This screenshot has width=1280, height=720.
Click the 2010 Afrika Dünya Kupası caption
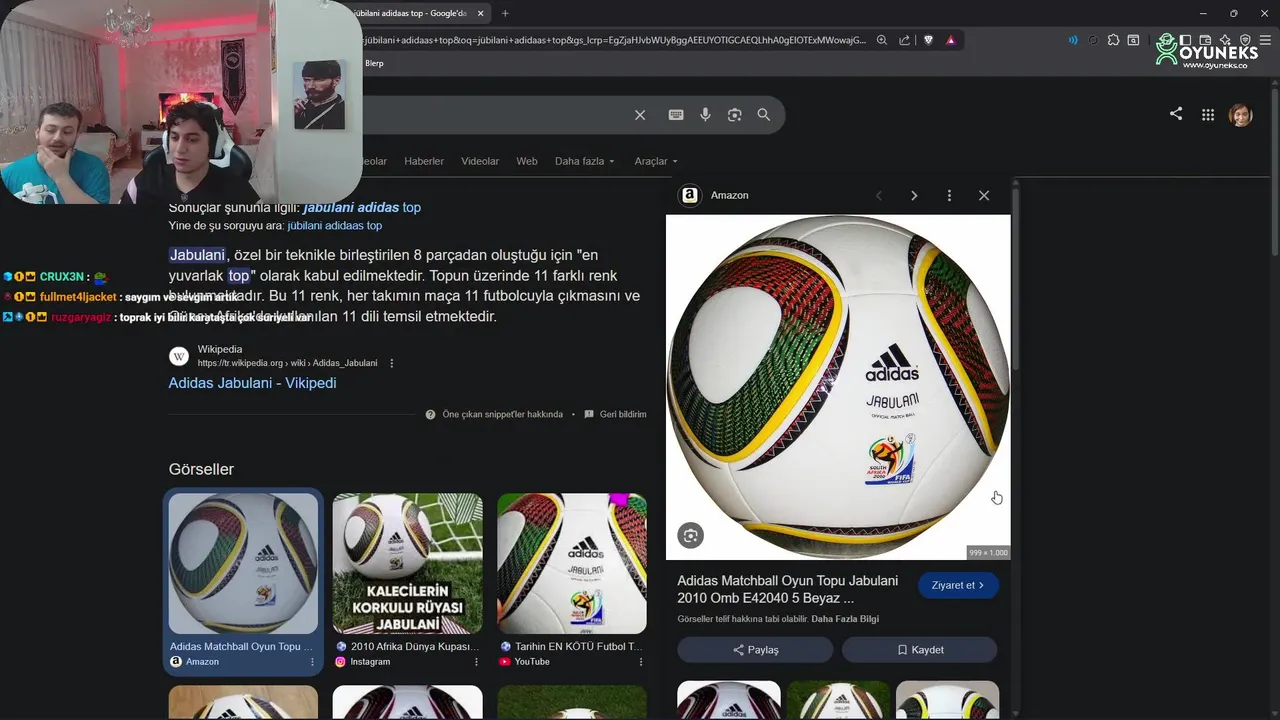415,647
